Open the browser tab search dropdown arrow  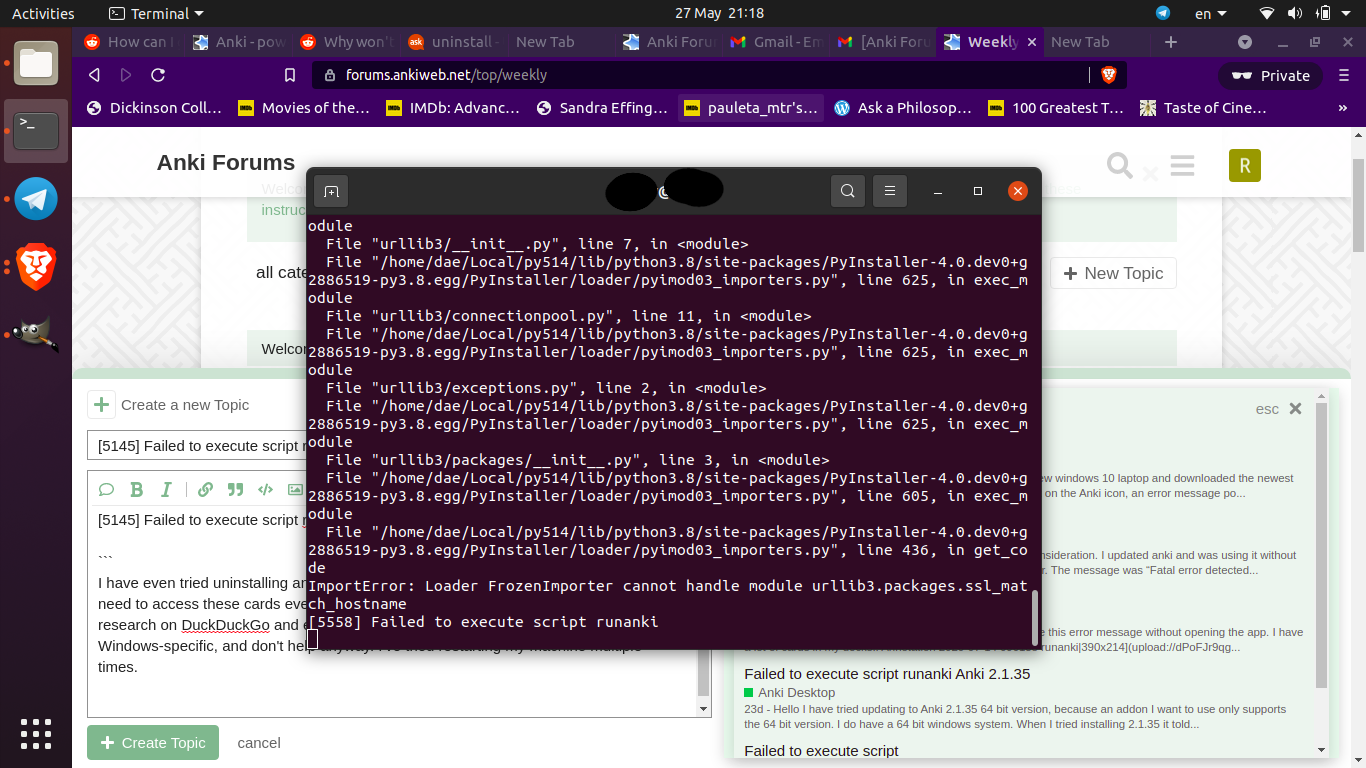pyautogui.click(x=1245, y=42)
